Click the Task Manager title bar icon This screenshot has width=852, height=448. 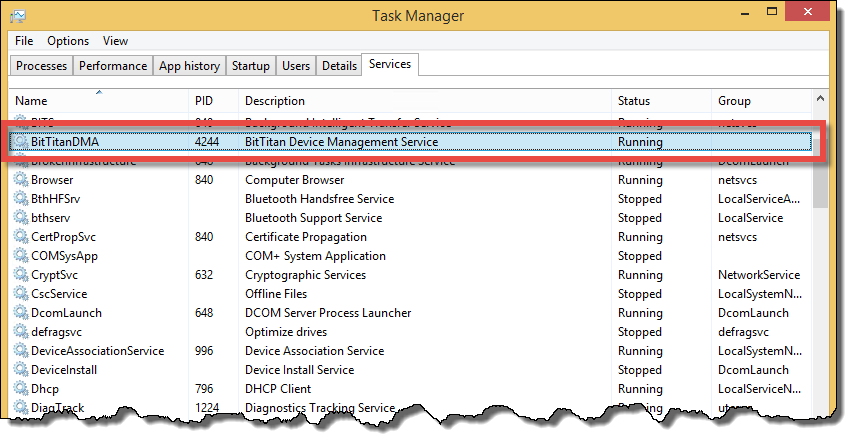[x=18, y=16]
